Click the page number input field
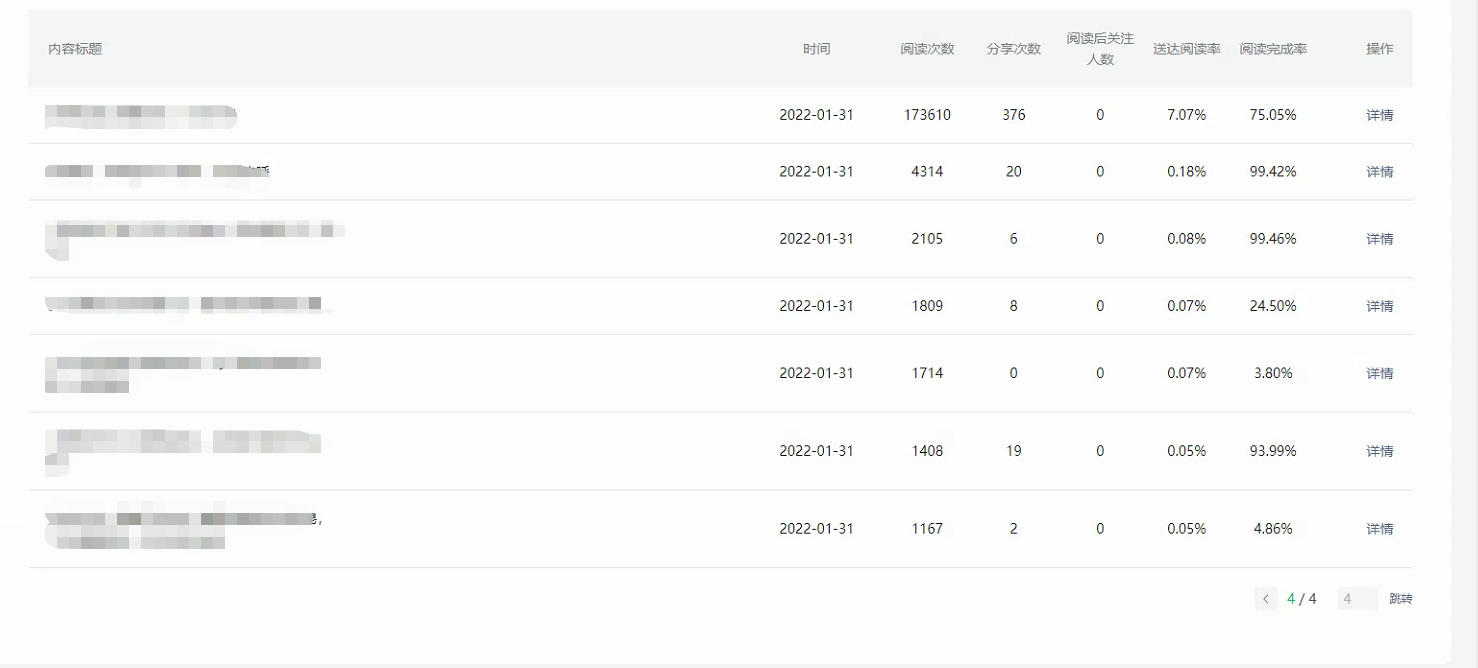Viewport: 1478px width, 668px height. tap(1357, 599)
